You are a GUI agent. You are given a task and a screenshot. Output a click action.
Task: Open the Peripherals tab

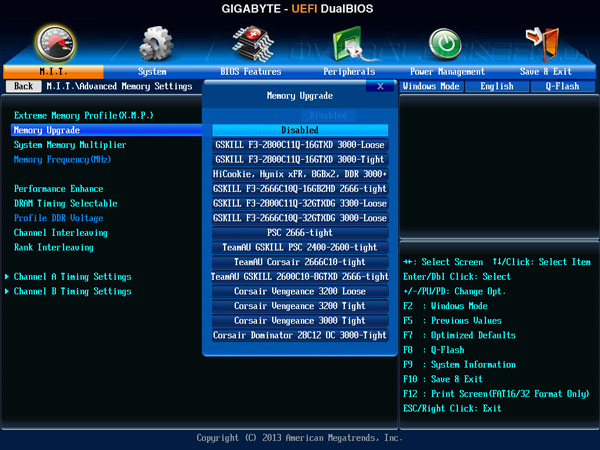349,72
